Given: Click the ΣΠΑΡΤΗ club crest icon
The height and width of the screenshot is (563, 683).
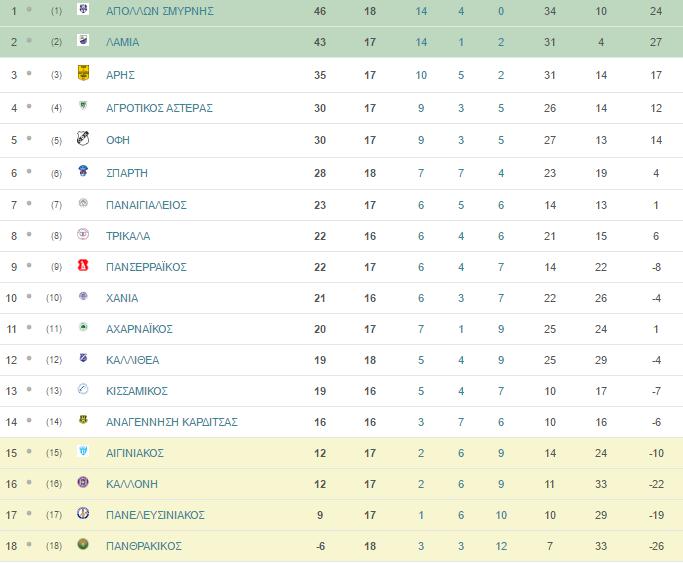Looking at the screenshot, I should pos(83,171).
